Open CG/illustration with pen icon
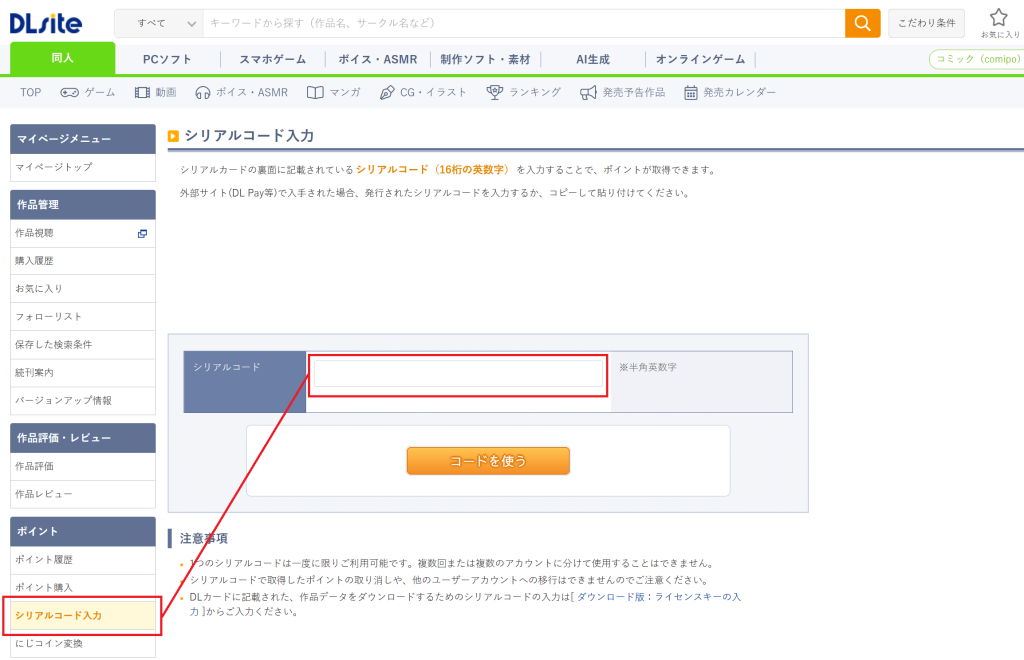Screen dimensions: 1024x660 [x=423, y=92]
